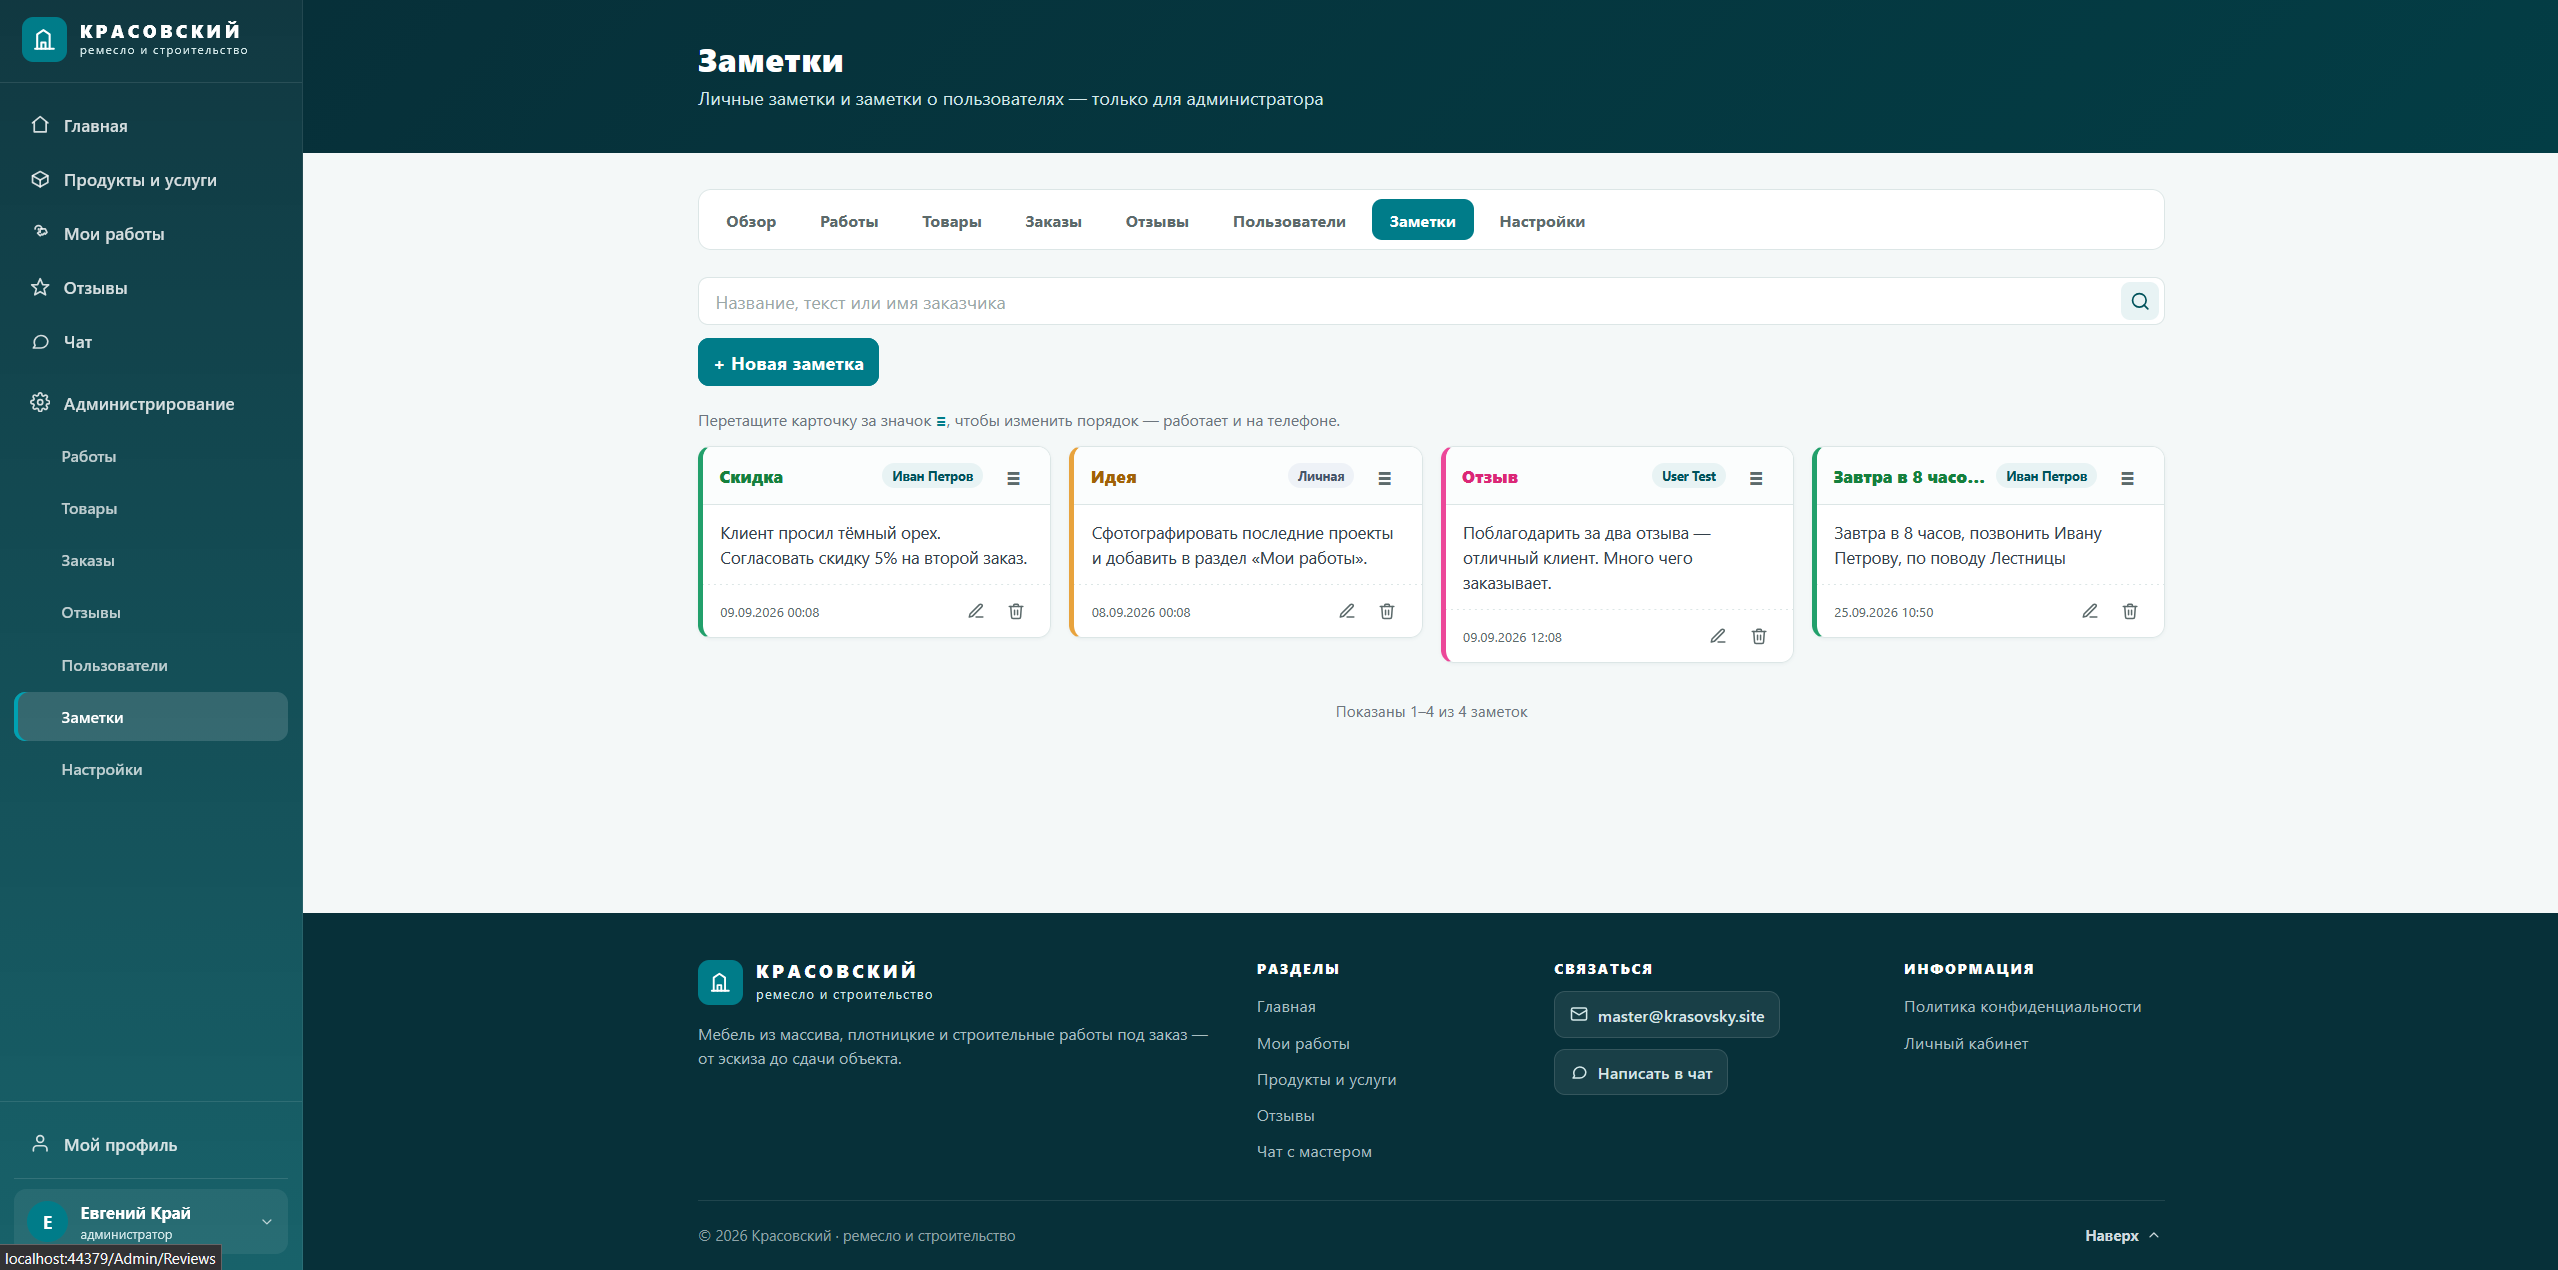
Task: Switch to the Заказы tab
Action: tap(1053, 221)
